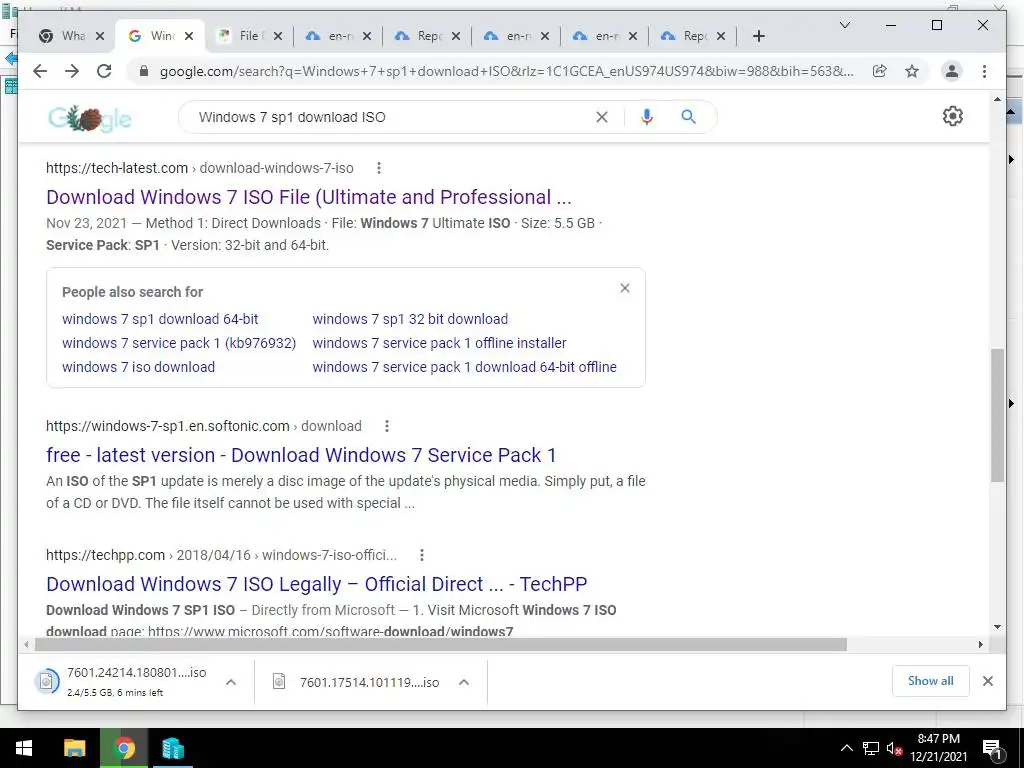Image resolution: width=1024 pixels, height=768 pixels.
Task: Clear the Google search box text
Action: (x=601, y=117)
